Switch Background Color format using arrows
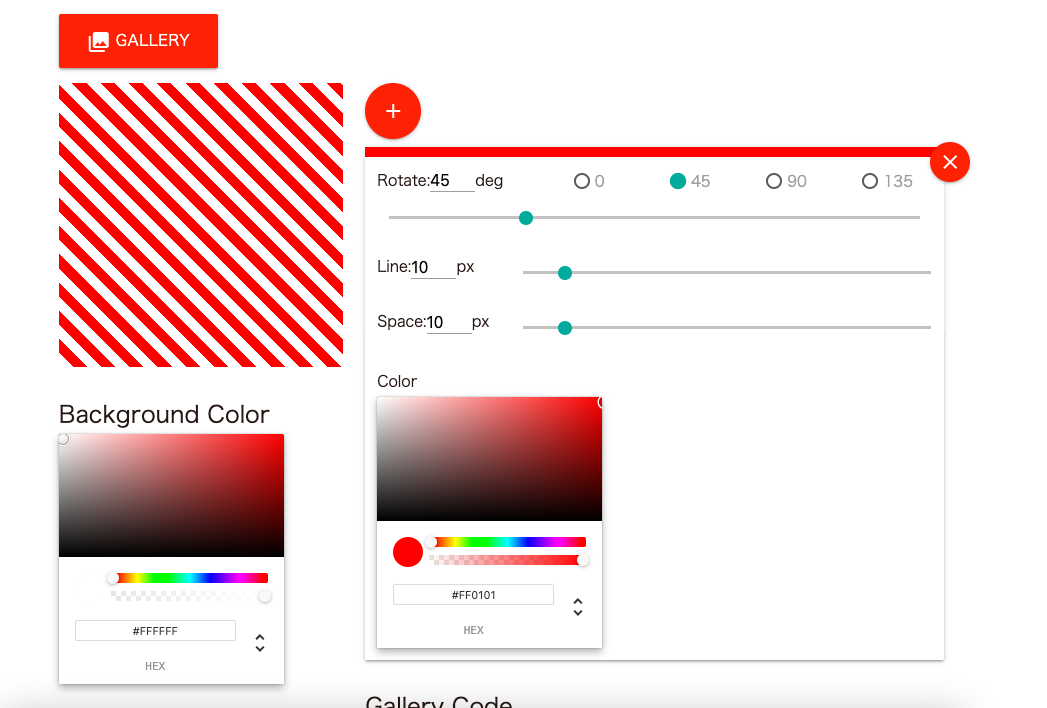The height and width of the screenshot is (708, 1047). (260, 643)
